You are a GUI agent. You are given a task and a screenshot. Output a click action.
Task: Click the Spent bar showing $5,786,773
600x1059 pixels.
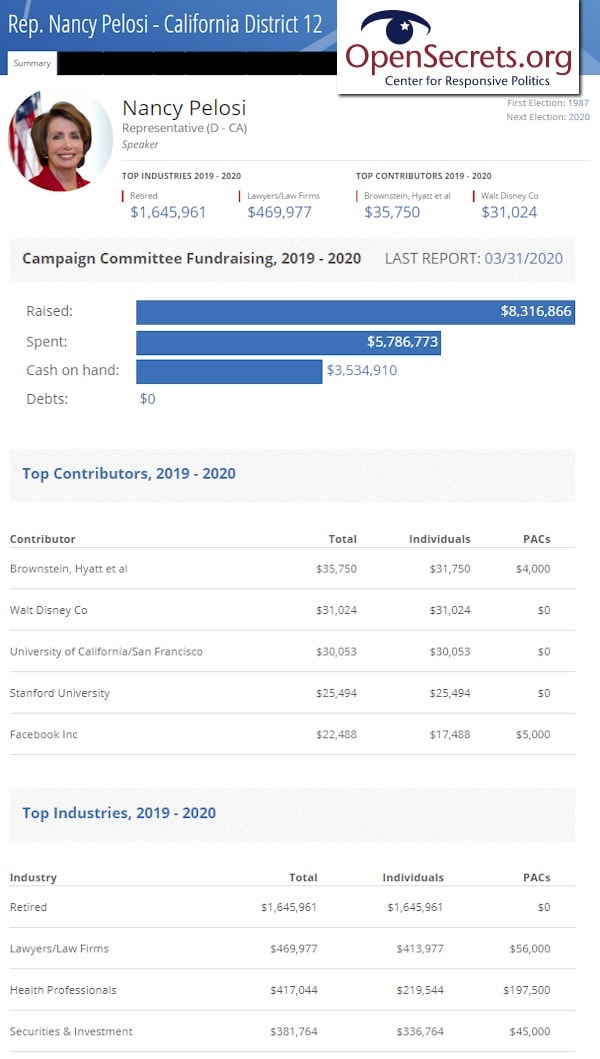point(288,342)
